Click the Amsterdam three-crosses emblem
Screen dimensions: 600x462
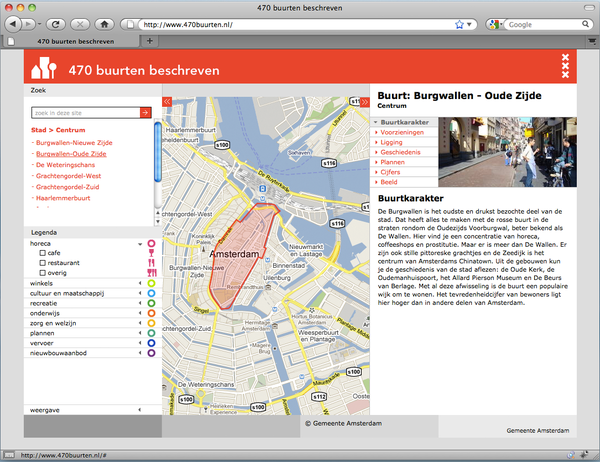tap(565, 66)
